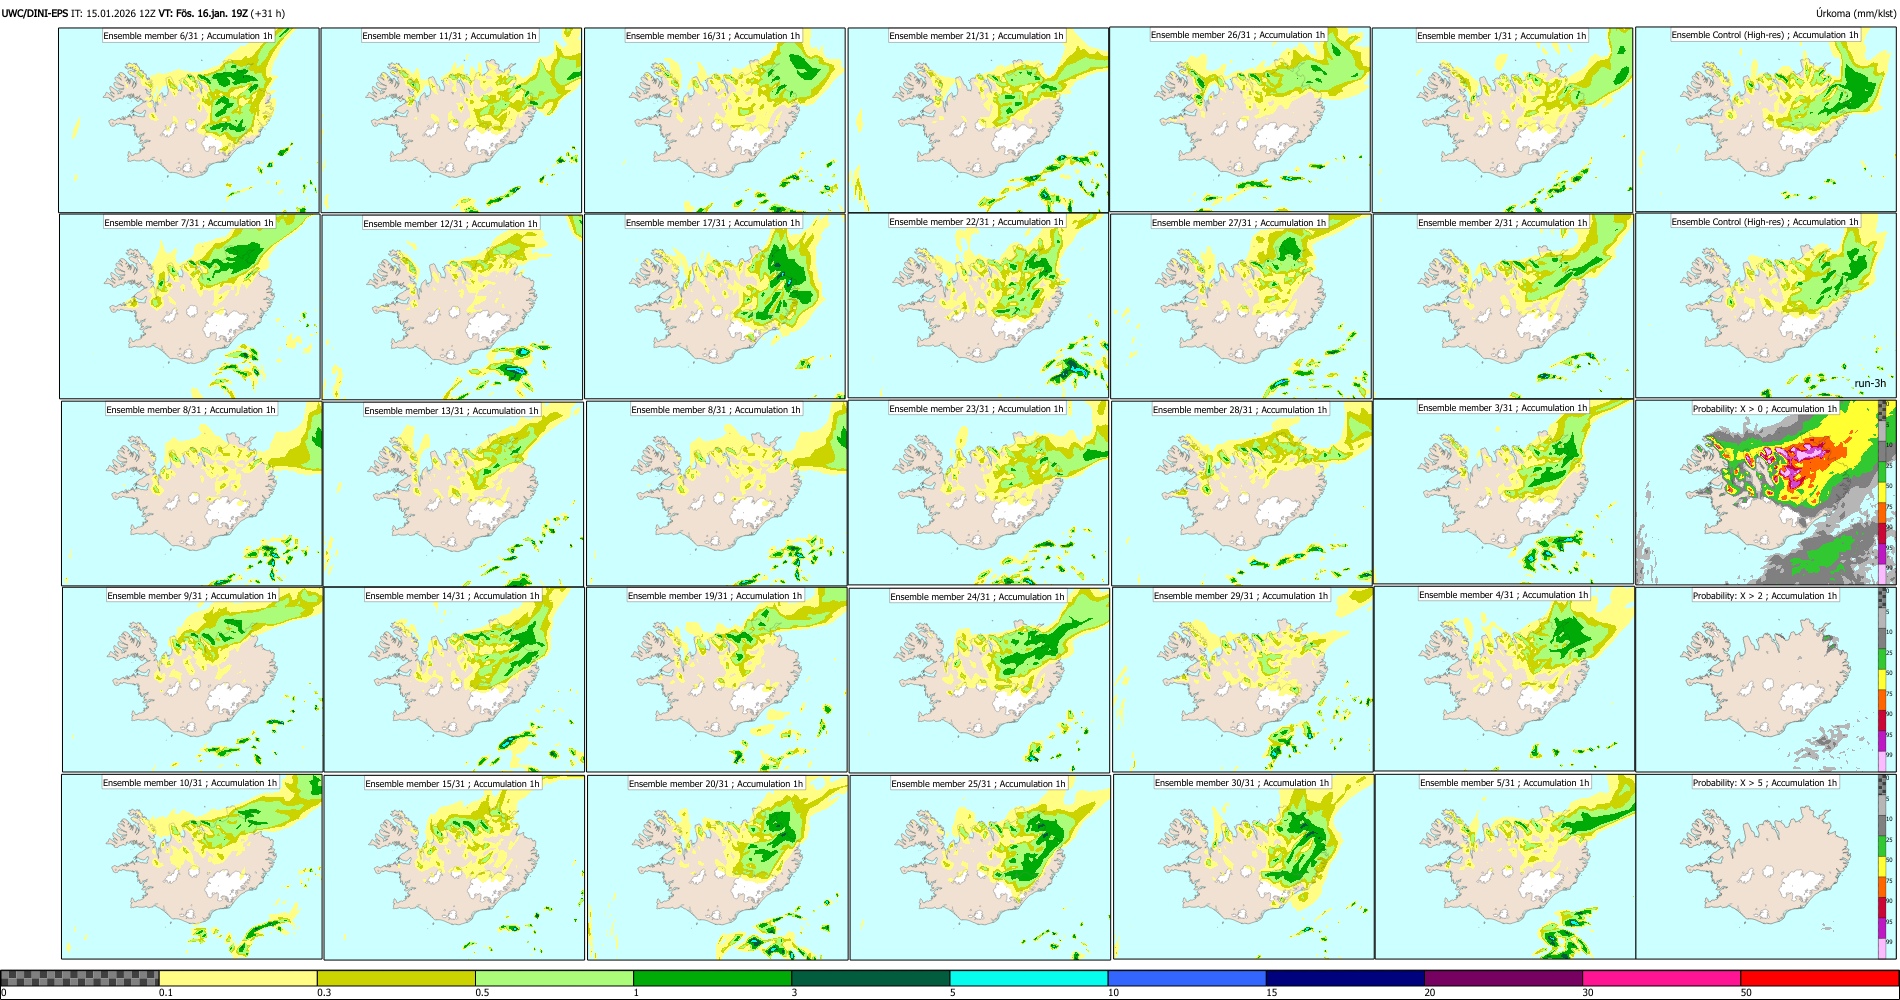The width and height of the screenshot is (1900, 1000).
Task: Click the Ensemble member 2/31 map
Action: coord(1503,307)
